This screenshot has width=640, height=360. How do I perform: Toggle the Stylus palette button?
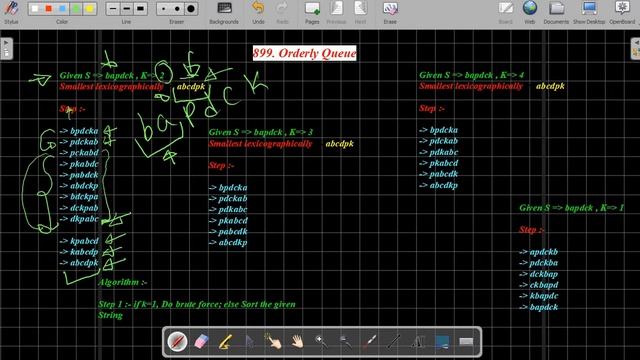(11, 12)
